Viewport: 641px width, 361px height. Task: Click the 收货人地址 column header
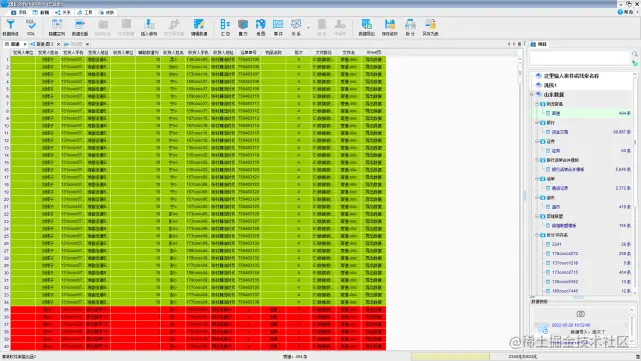tap(223, 53)
